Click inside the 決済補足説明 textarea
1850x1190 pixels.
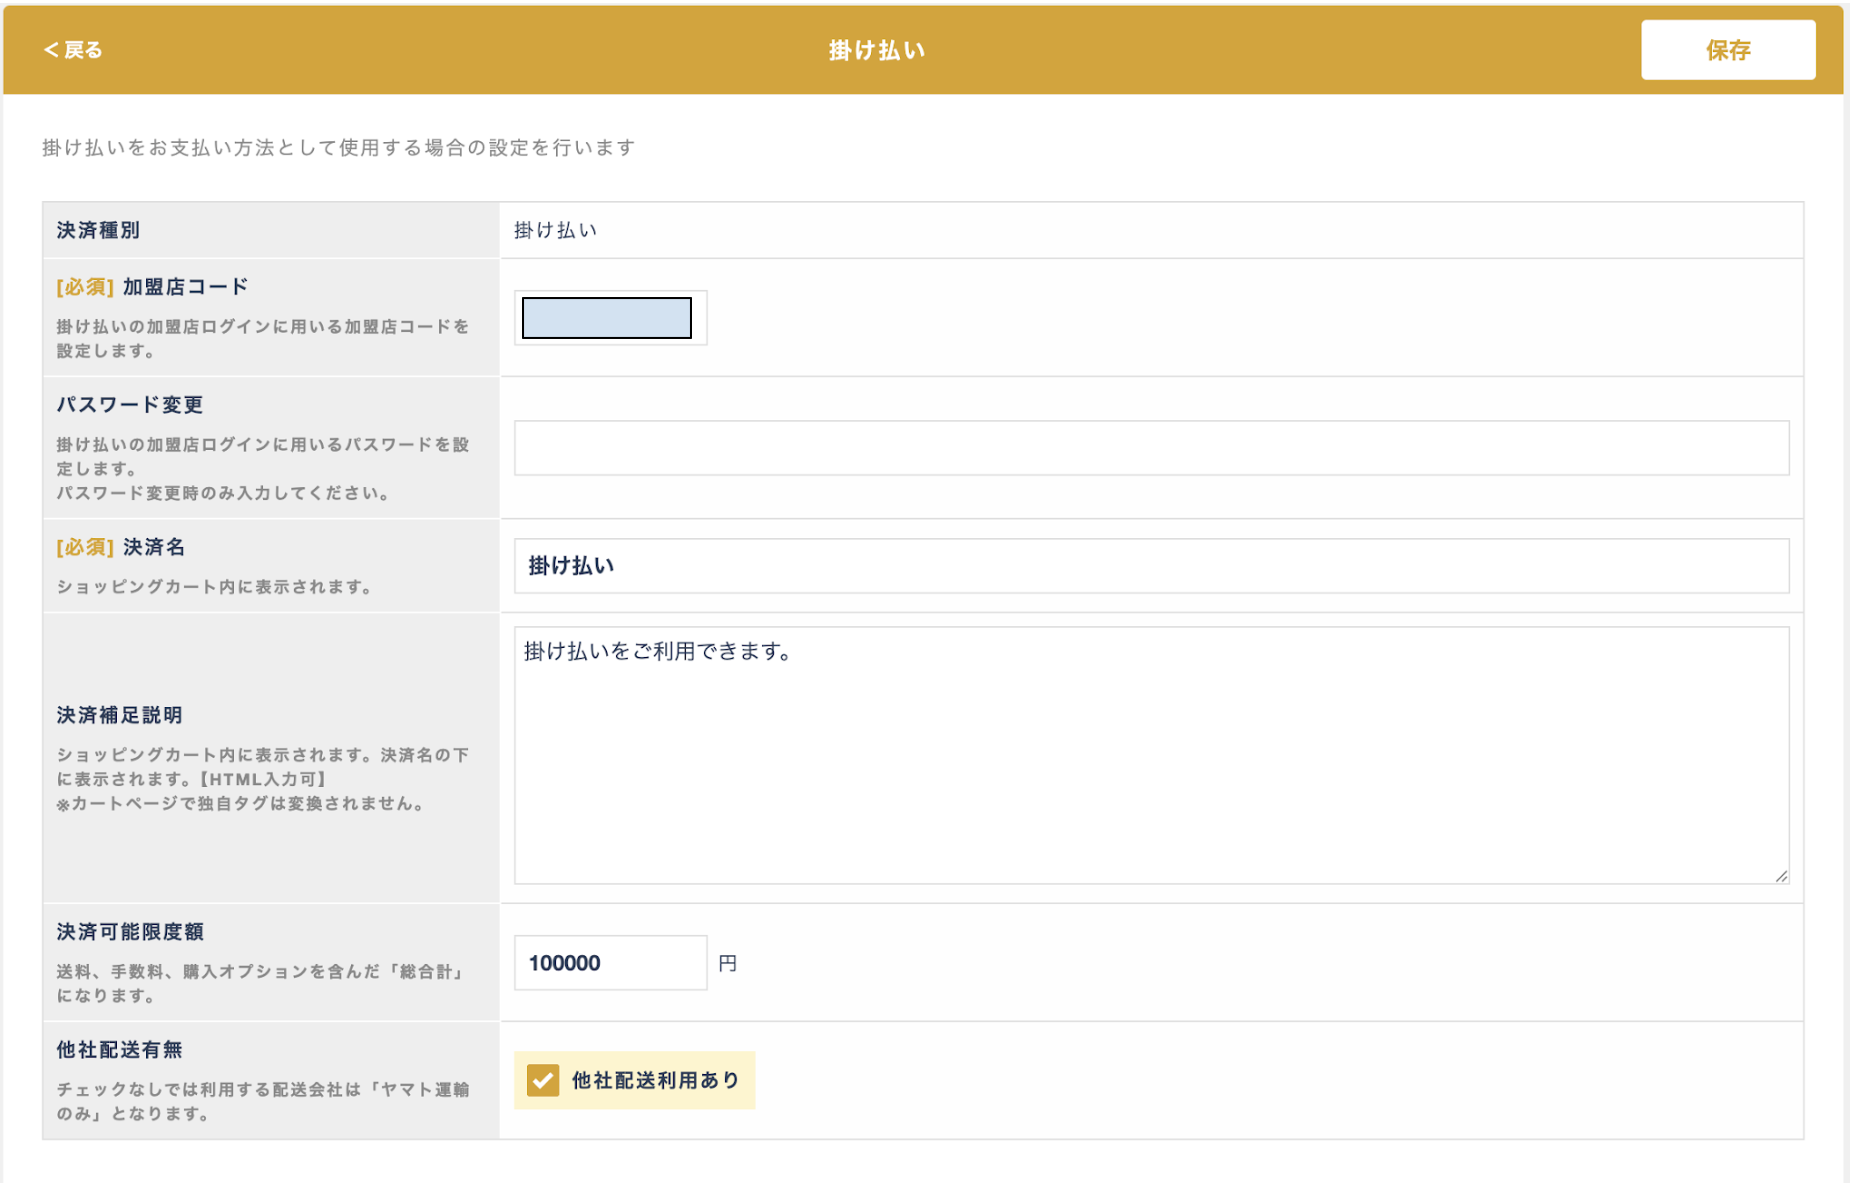coord(1151,755)
